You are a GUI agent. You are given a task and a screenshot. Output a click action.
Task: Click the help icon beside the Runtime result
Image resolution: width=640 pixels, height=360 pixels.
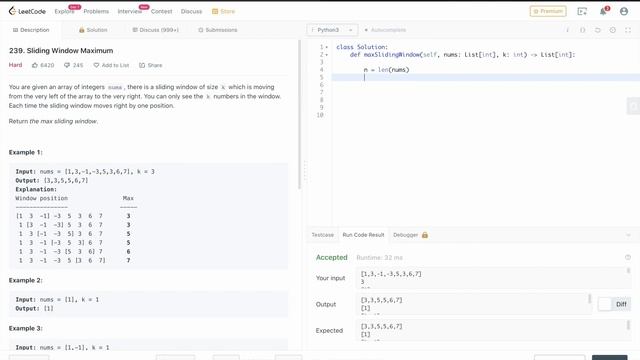tap(628, 258)
